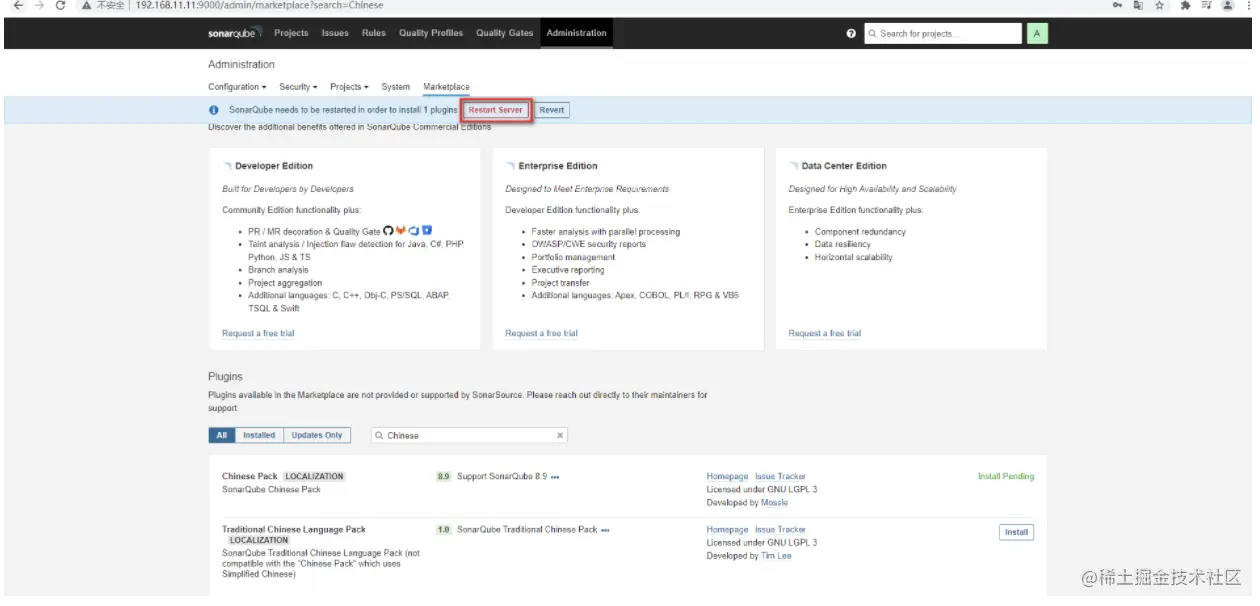This screenshot has width=1260, height=606.
Task: Request a free trial for Developer Edition
Action: [x=258, y=333]
